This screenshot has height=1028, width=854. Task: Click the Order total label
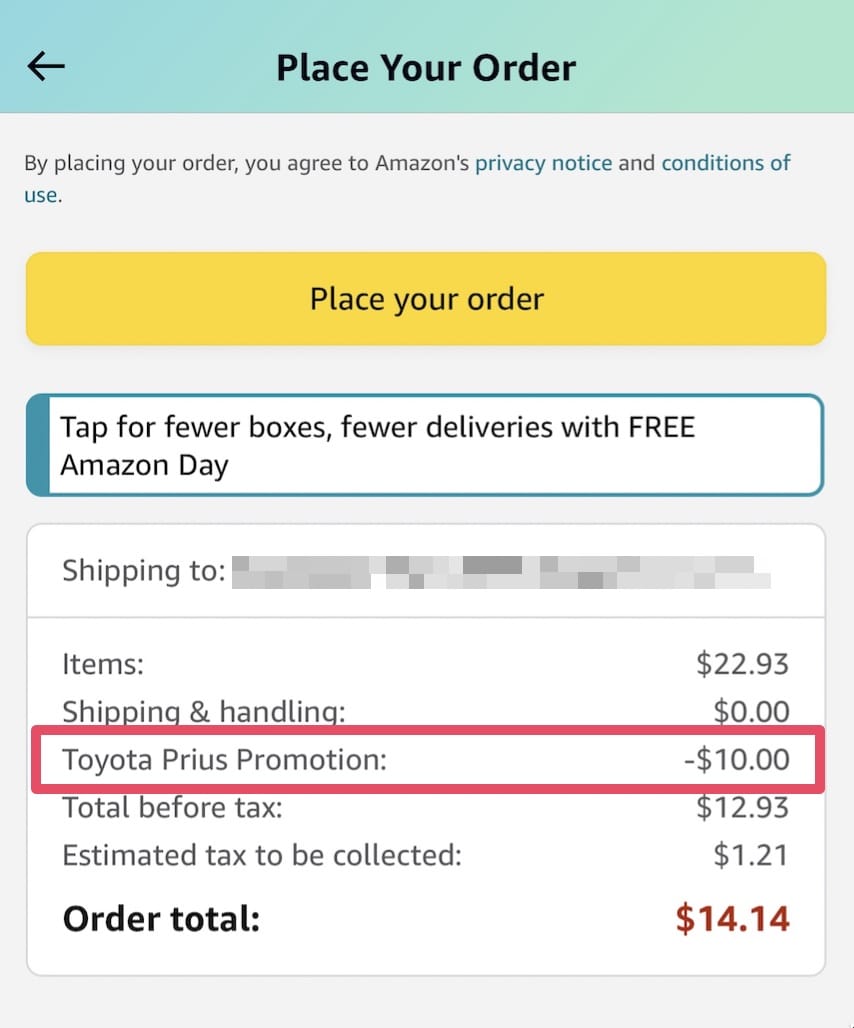[161, 918]
